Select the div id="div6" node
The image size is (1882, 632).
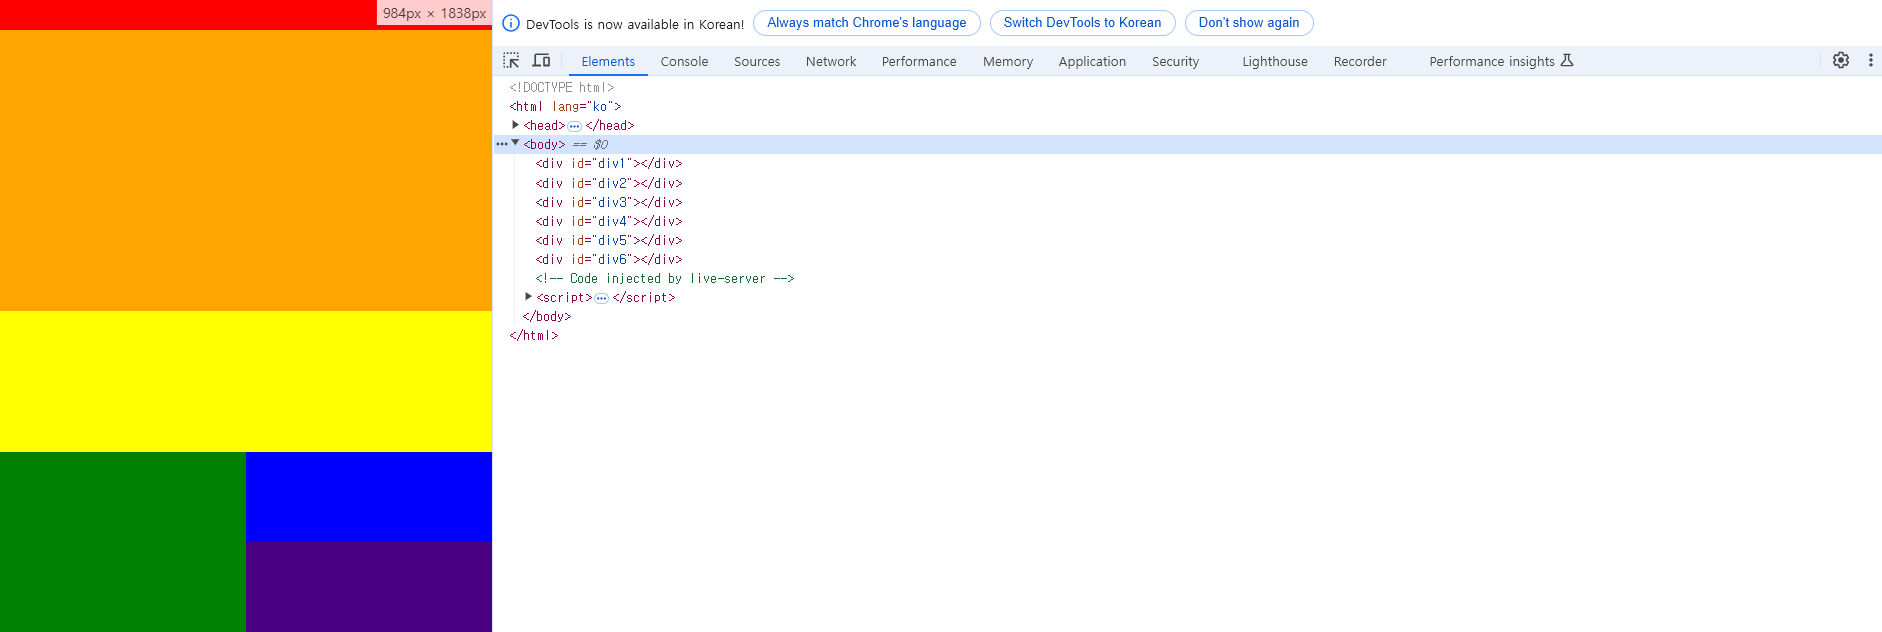pyautogui.click(x=609, y=259)
